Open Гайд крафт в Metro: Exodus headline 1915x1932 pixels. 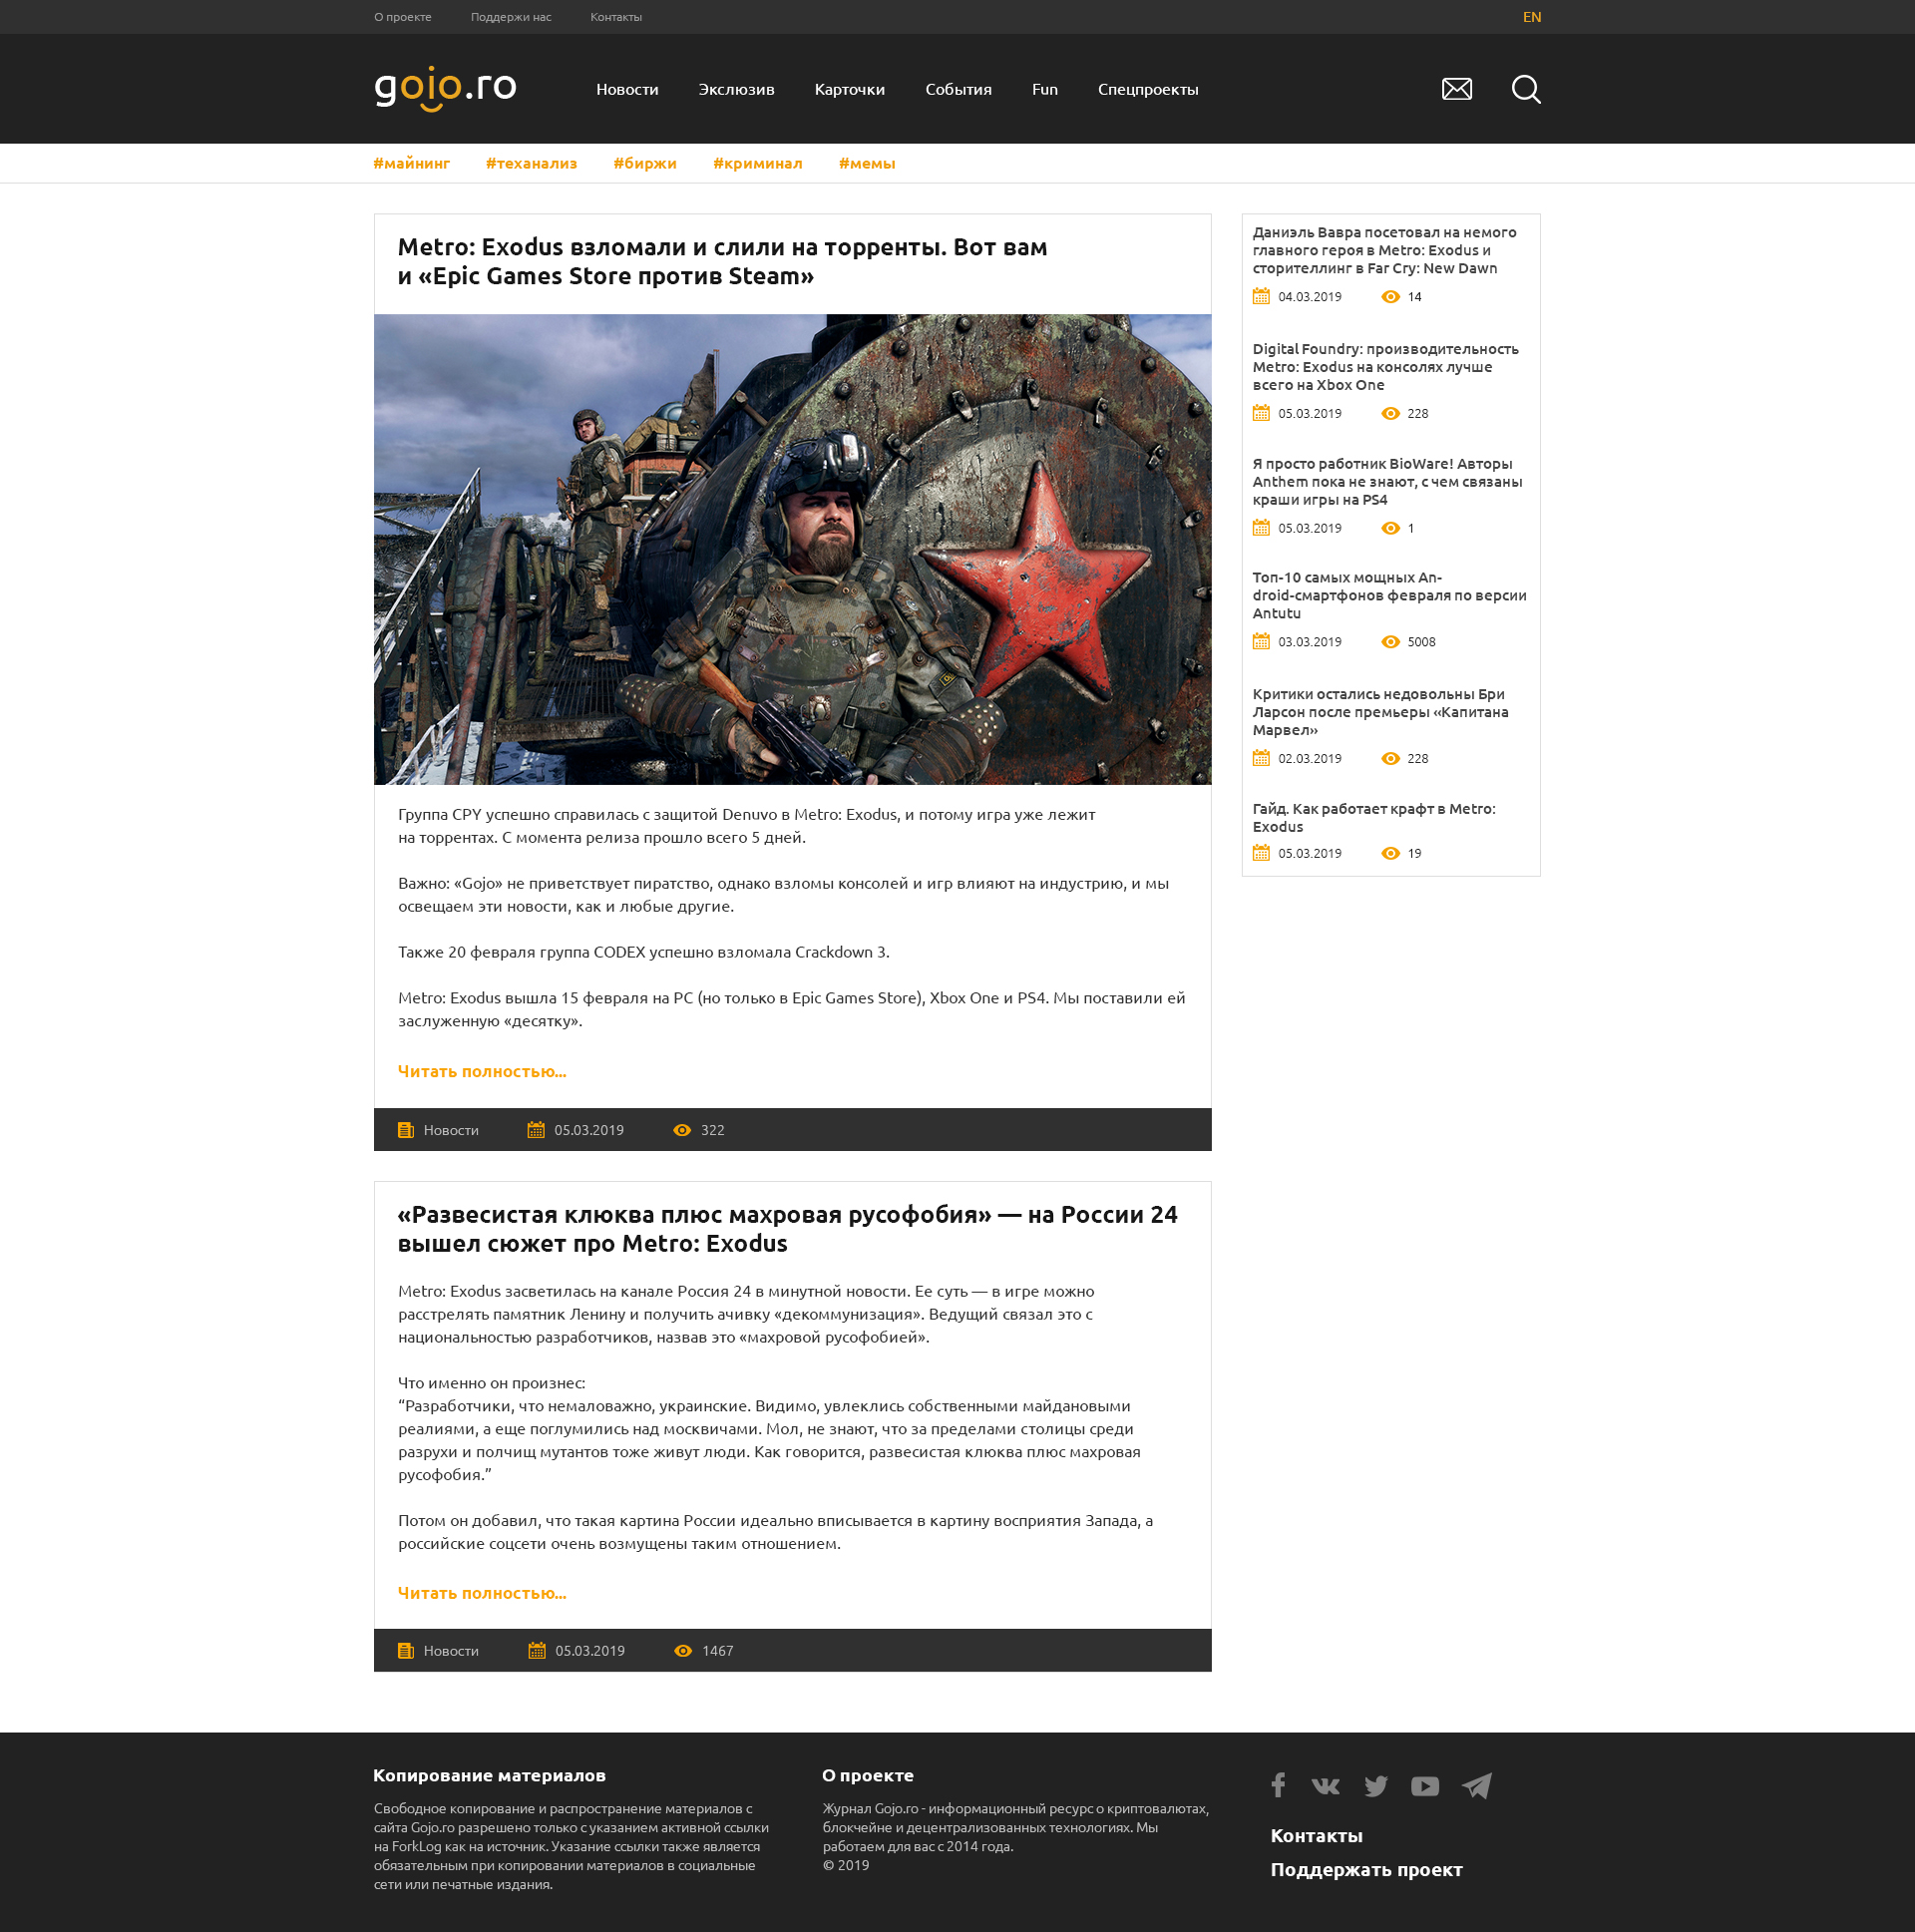[x=1373, y=818]
